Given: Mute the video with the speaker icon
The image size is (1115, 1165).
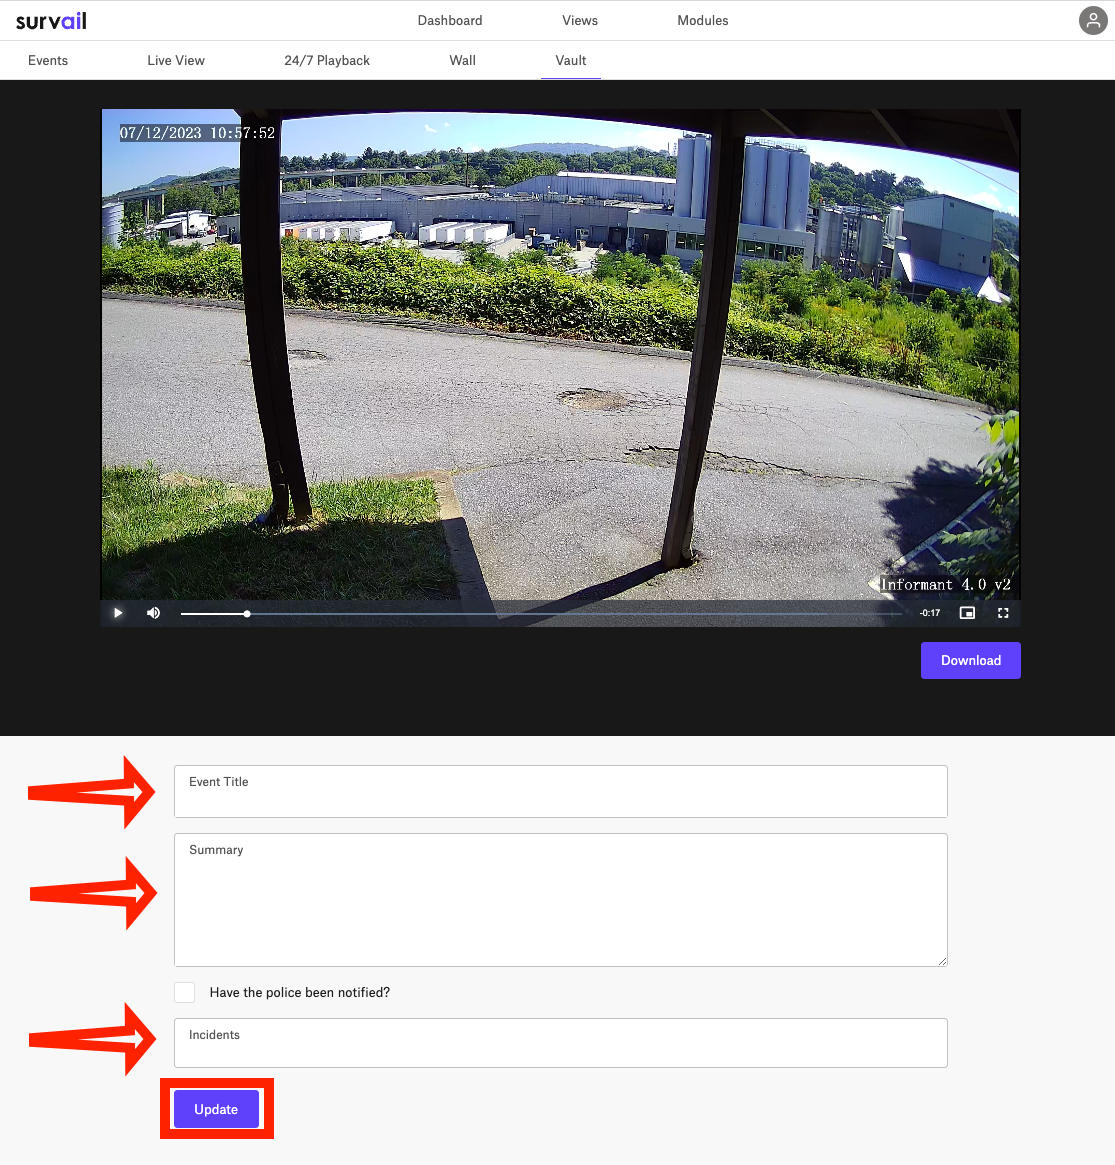Looking at the screenshot, I should pos(154,613).
